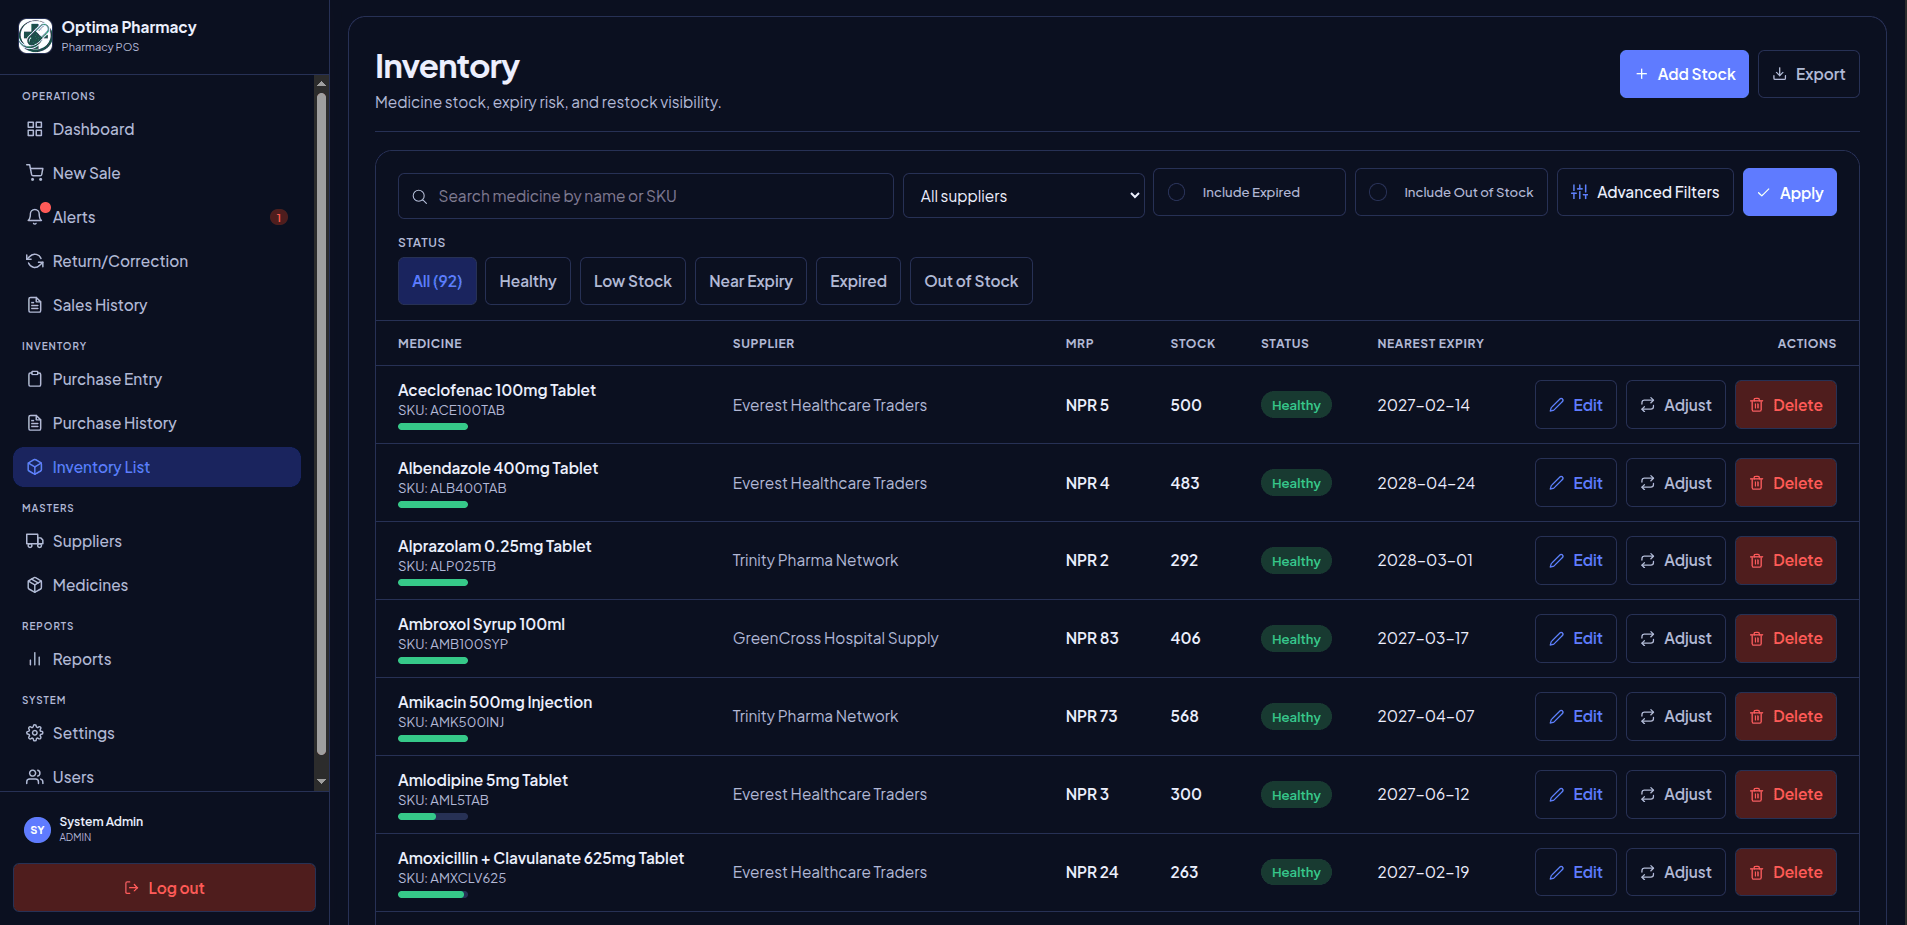The image size is (1907, 925).
Task: Click the trash icon in Albendazole row
Action: [x=1757, y=483]
